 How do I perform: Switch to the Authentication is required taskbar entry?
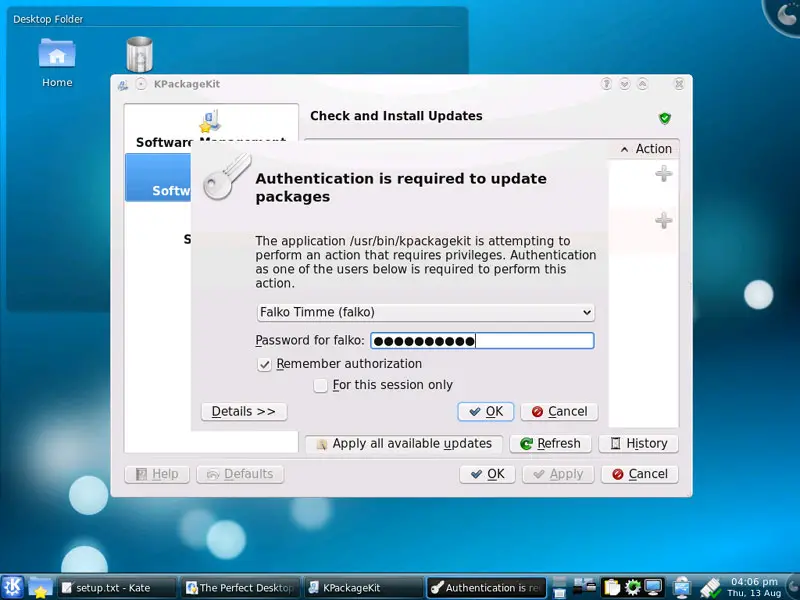click(x=487, y=588)
